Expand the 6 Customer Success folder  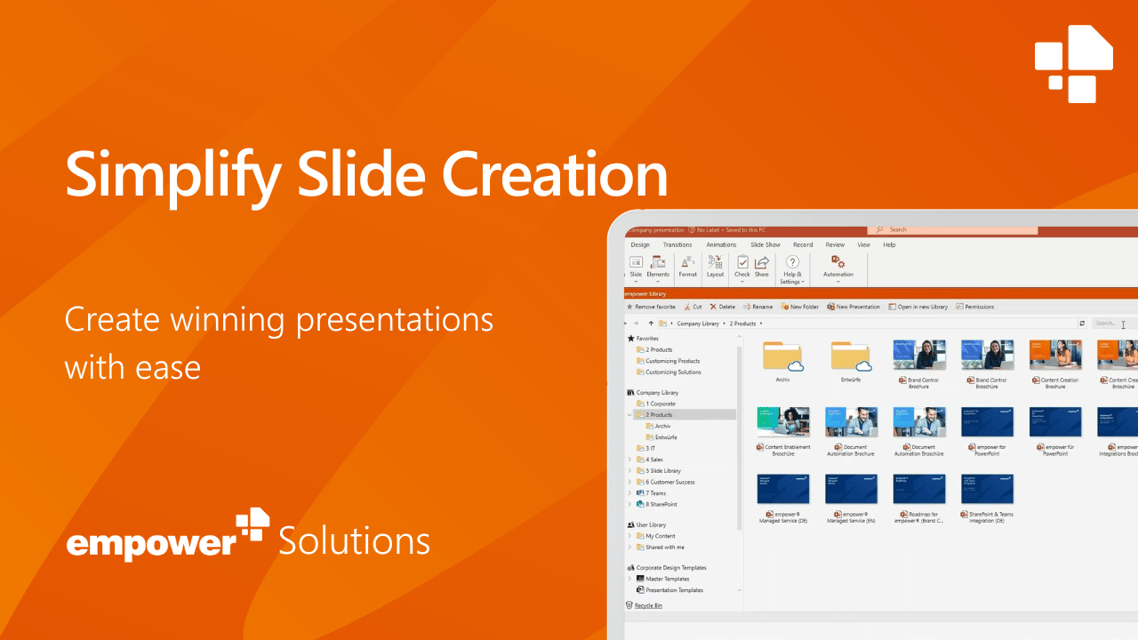(x=629, y=482)
